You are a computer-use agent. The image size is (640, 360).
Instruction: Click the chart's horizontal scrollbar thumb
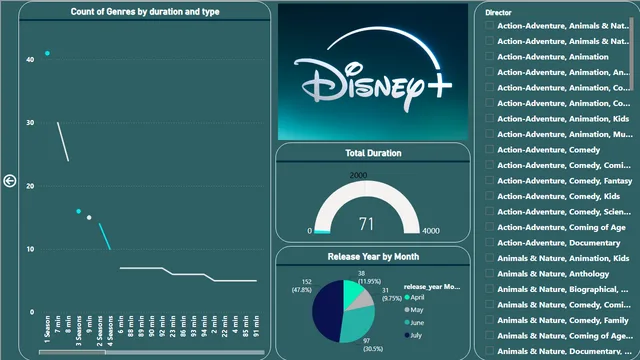[x=72, y=352]
